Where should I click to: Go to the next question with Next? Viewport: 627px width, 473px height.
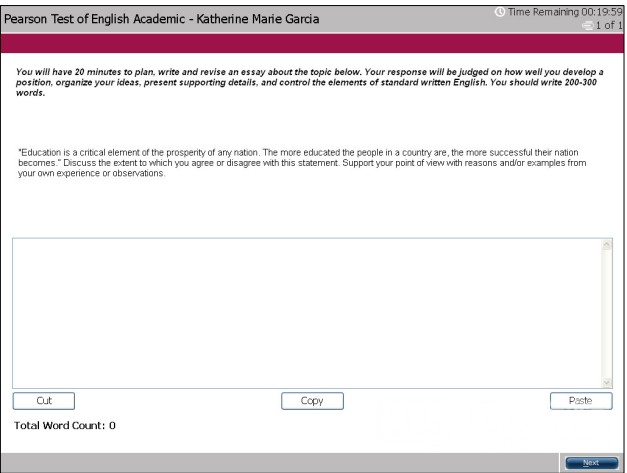(591, 463)
